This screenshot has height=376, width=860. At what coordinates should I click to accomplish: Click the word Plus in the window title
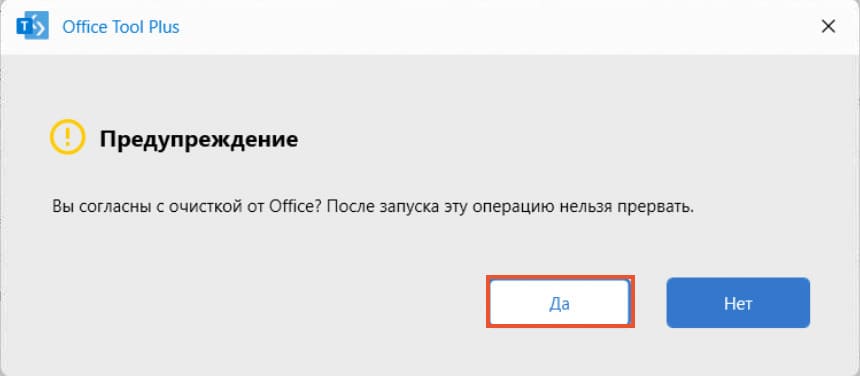pyautogui.click(x=165, y=27)
